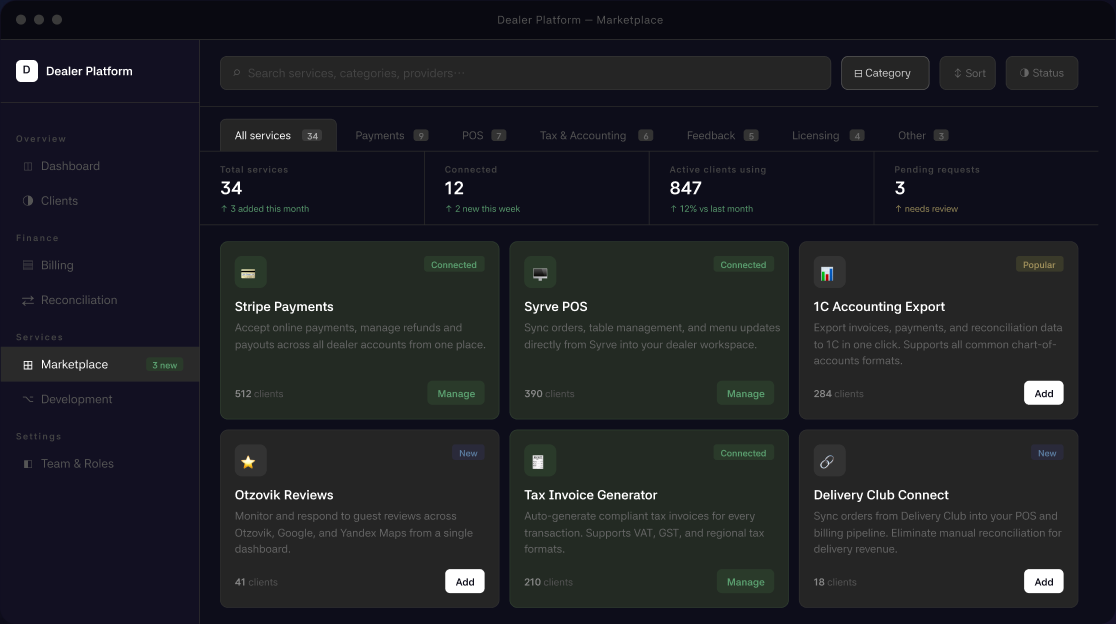The height and width of the screenshot is (624, 1116).
Task: Click the Clients sidebar icon
Action: tap(28, 201)
